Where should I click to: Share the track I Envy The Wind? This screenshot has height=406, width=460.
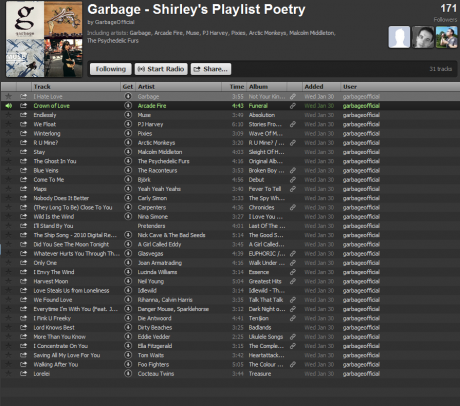coord(23,272)
